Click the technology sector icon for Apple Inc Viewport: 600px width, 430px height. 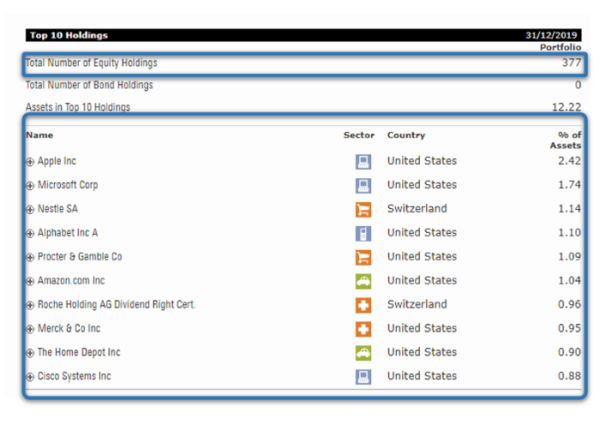(363, 161)
